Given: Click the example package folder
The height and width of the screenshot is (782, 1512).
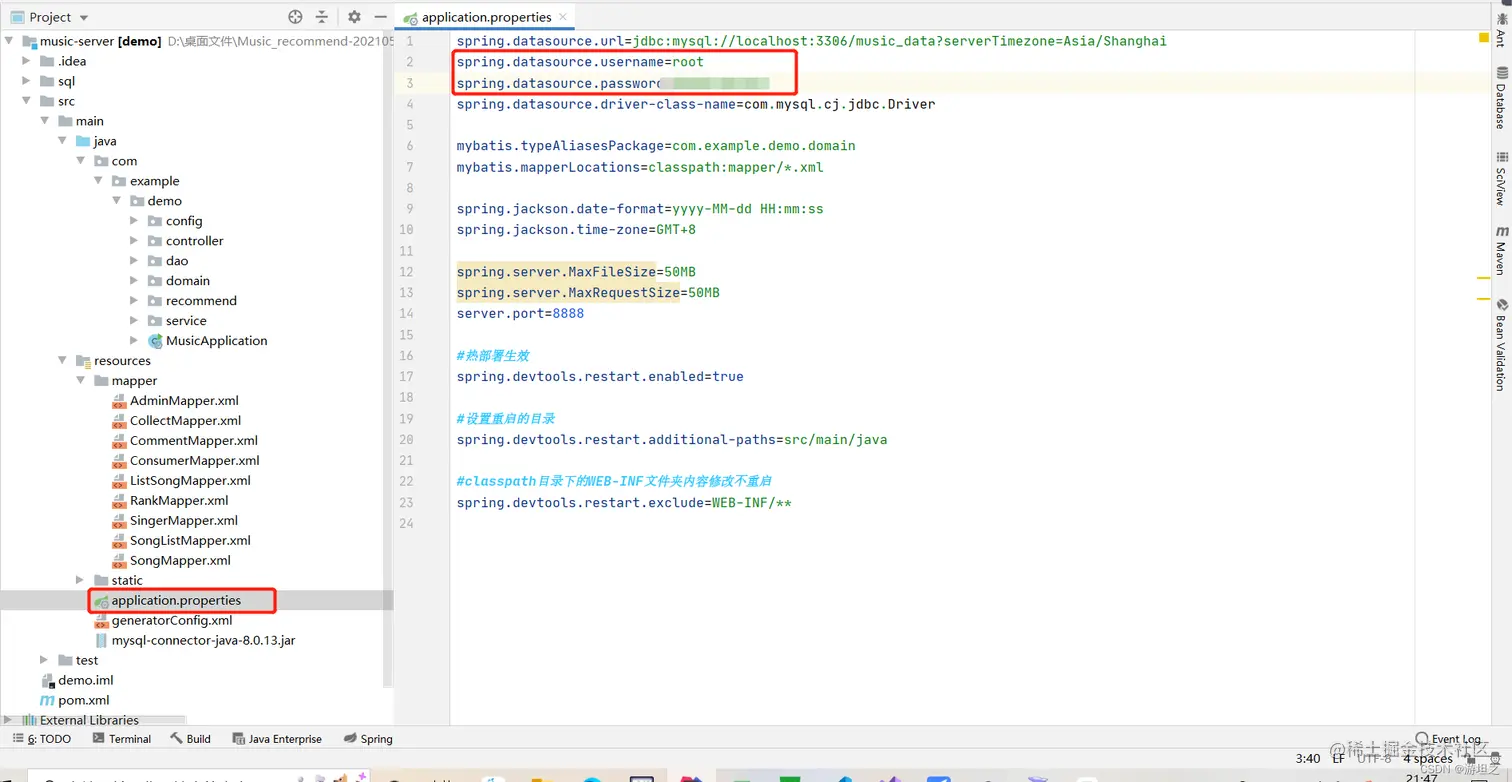Looking at the screenshot, I should coord(154,181).
